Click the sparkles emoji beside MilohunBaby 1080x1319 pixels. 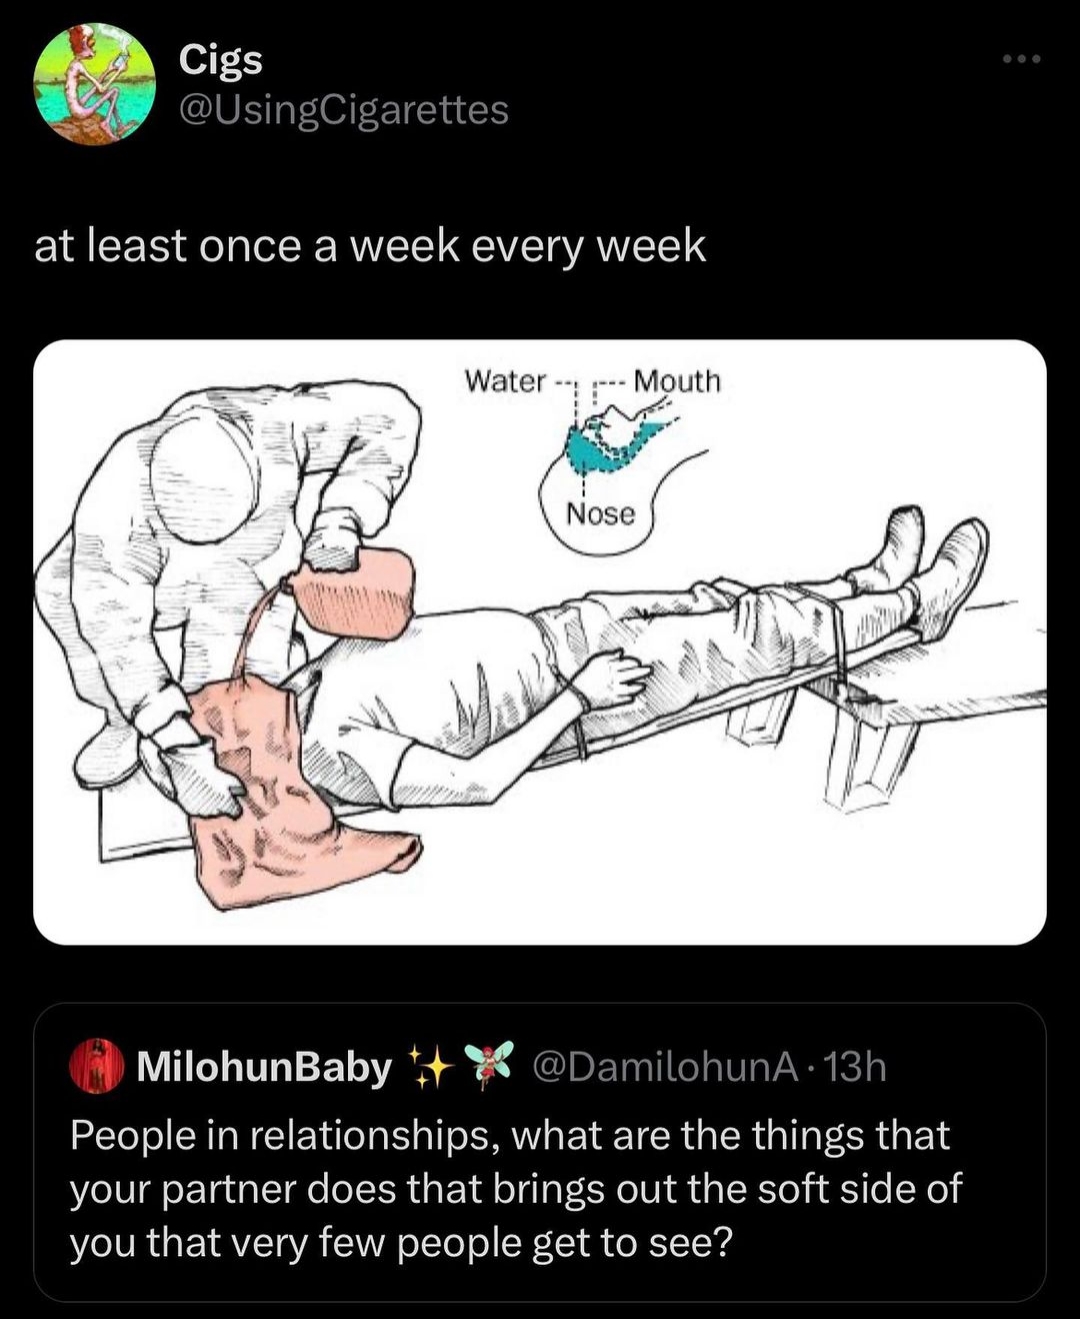431,1067
